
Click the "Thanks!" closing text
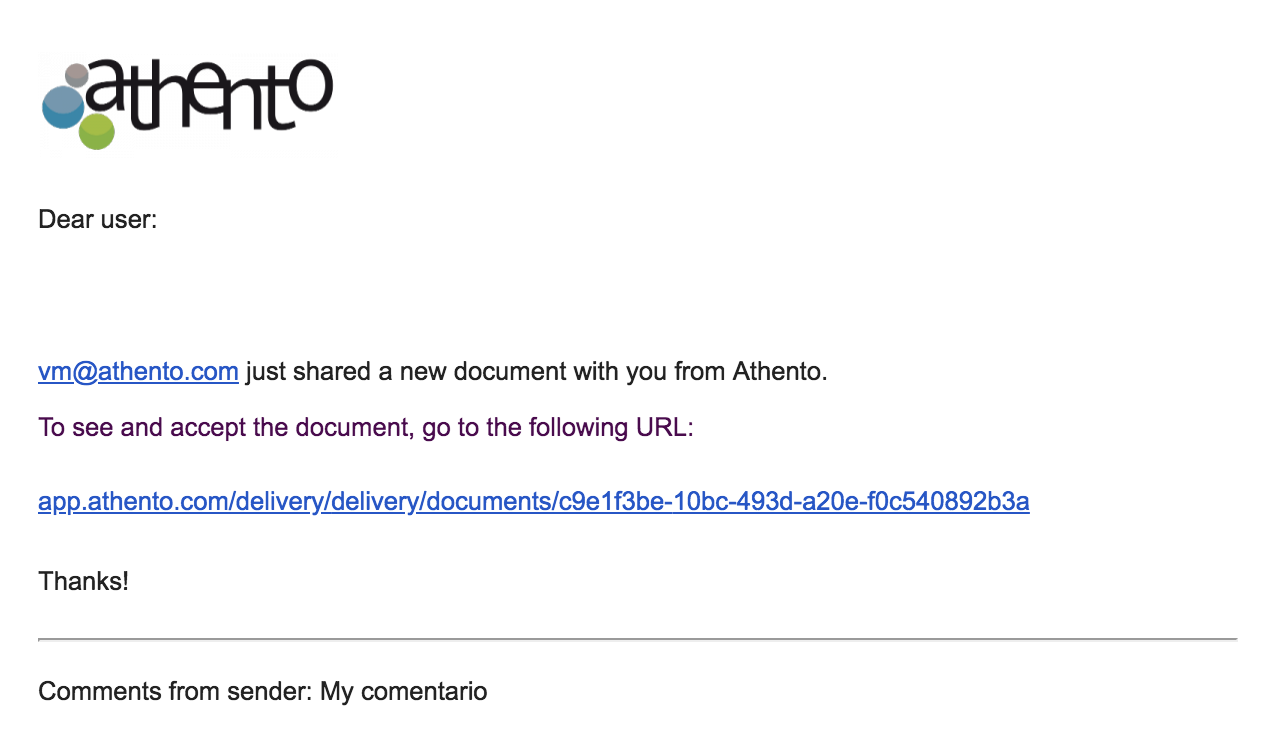pyautogui.click(x=83, y=581)
